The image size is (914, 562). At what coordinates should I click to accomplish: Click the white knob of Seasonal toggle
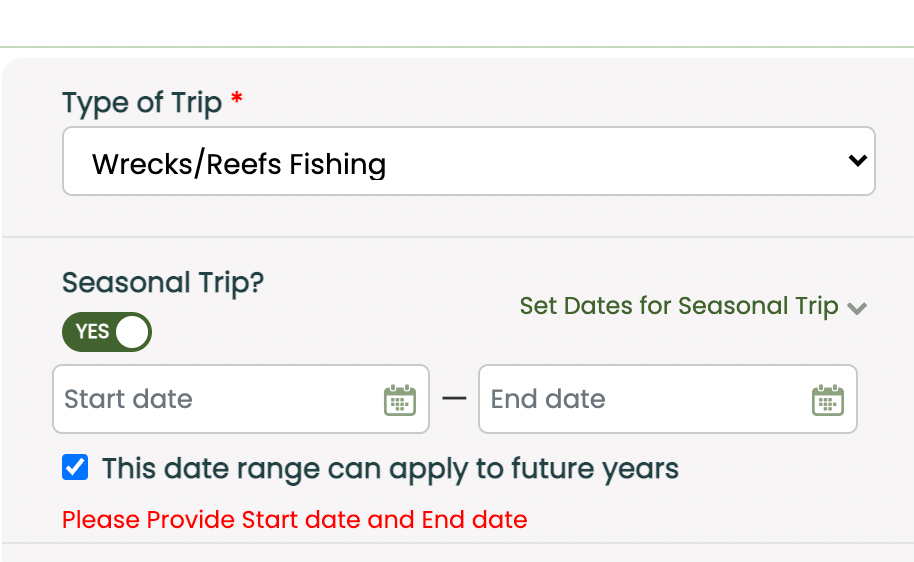[x=131, y=332]
